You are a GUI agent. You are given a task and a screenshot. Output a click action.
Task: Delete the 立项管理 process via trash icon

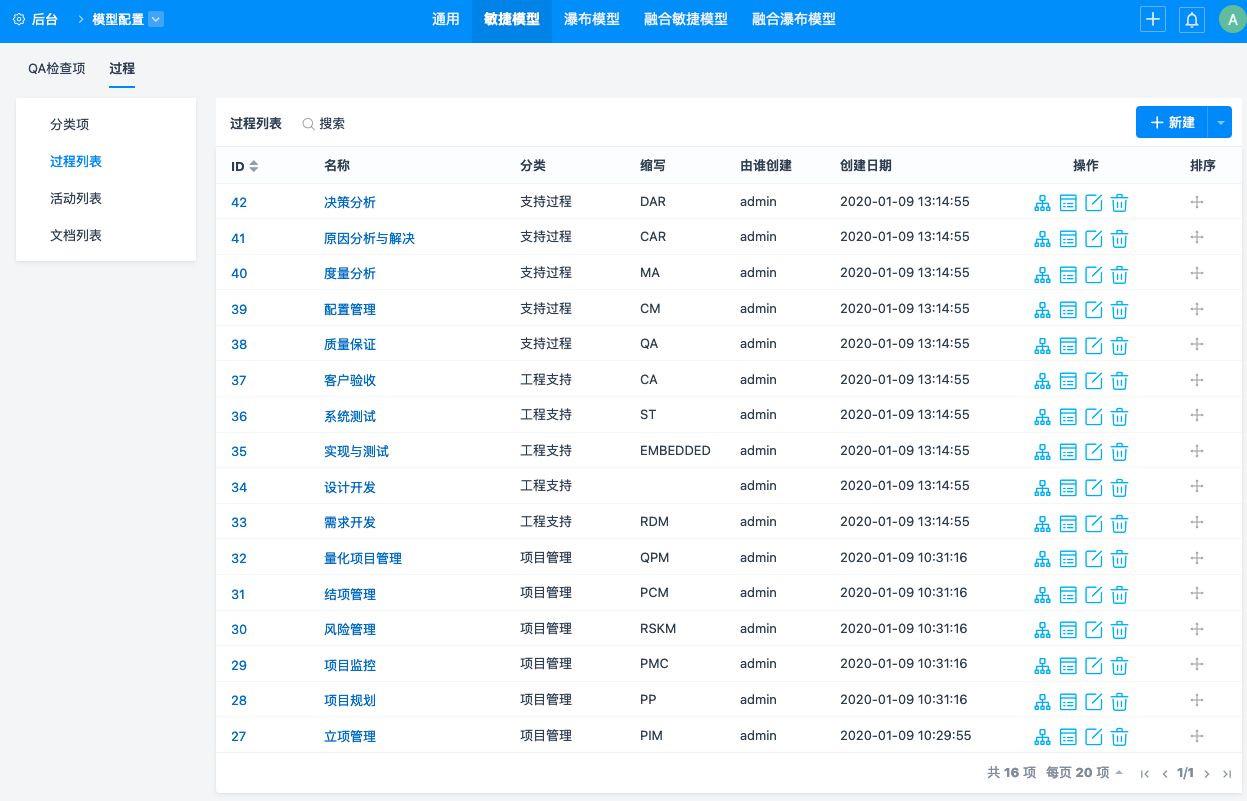[x=1120, y=736]
